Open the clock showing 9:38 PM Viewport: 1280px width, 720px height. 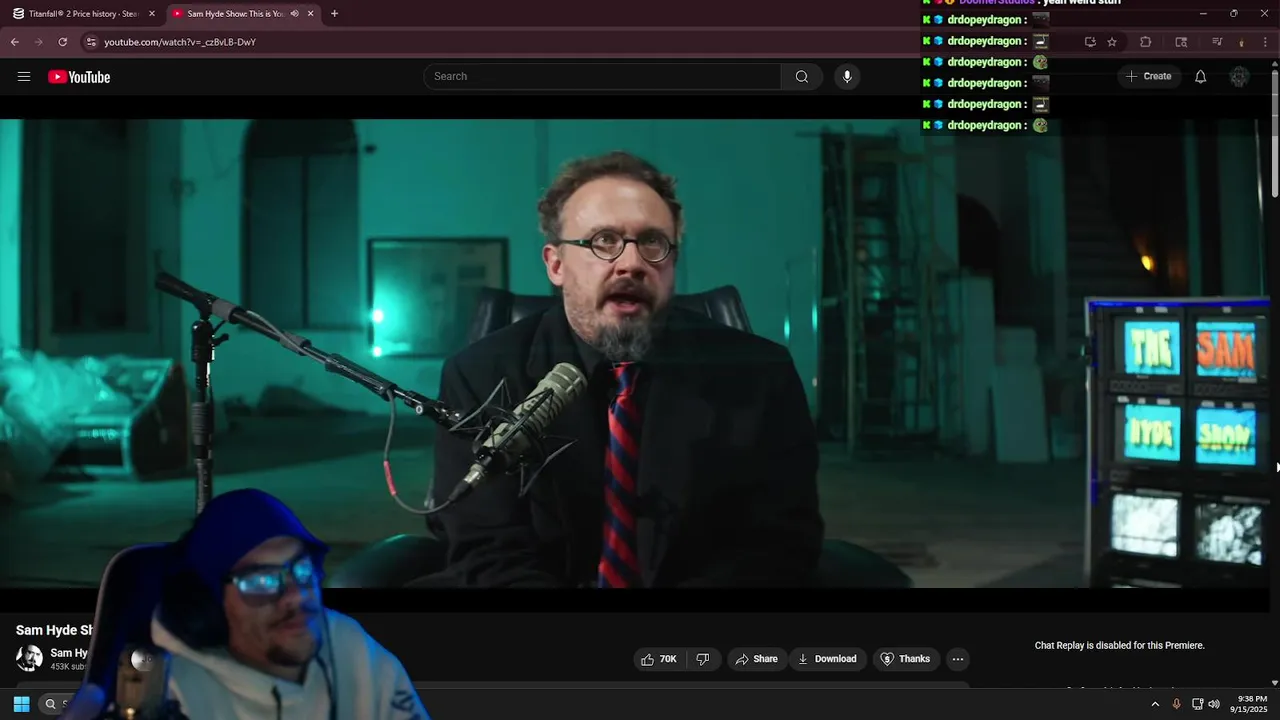[x=1250, y=704]
